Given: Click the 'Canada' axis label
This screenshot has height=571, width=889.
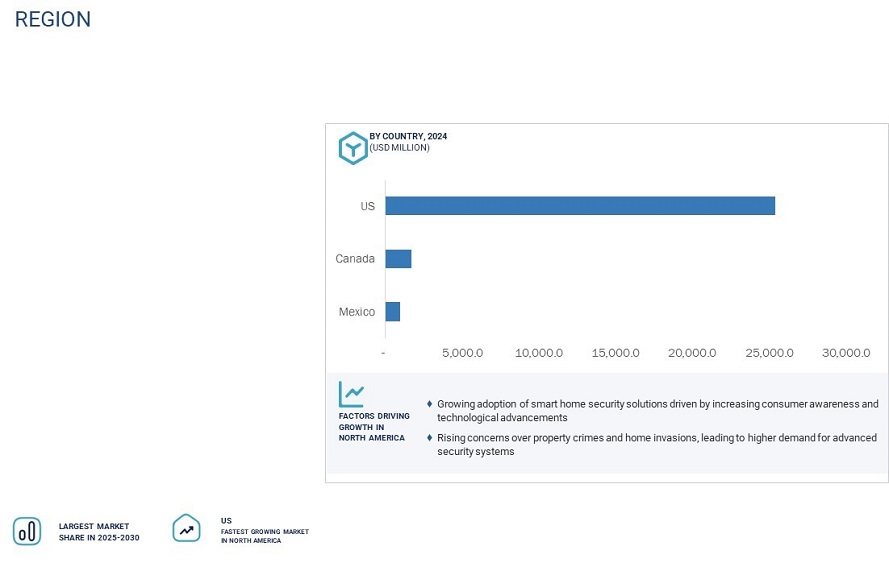Looking at the screenshot, I should [x=355, y=259].
